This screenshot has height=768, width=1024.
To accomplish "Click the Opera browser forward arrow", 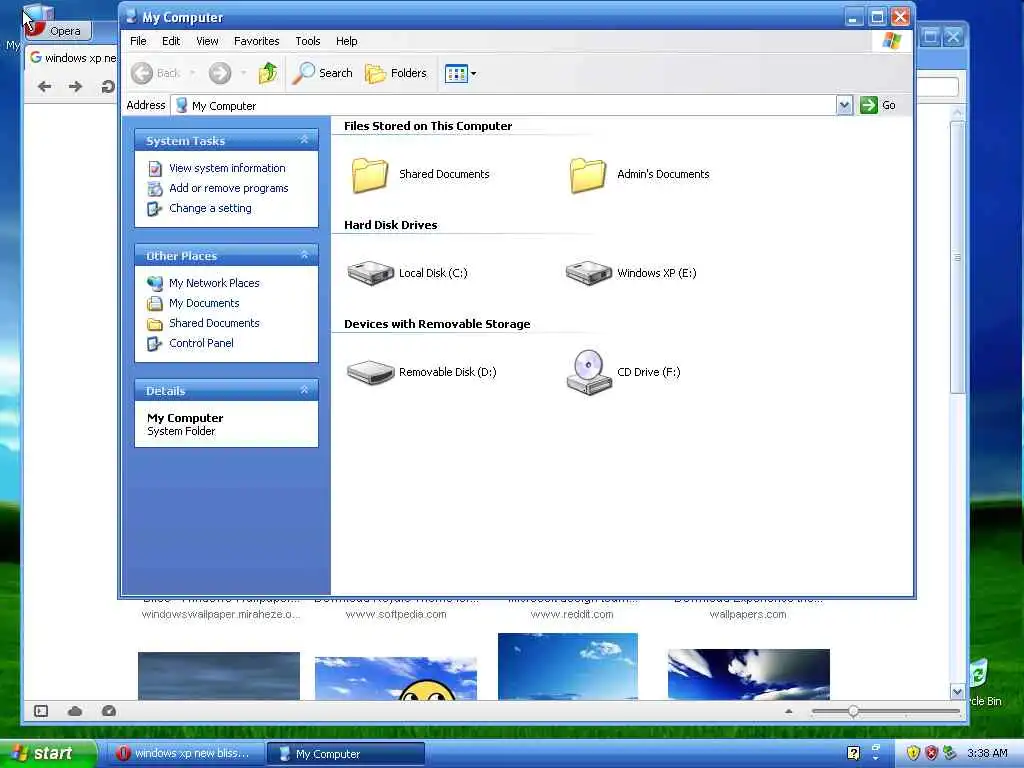I will (76, 86).
